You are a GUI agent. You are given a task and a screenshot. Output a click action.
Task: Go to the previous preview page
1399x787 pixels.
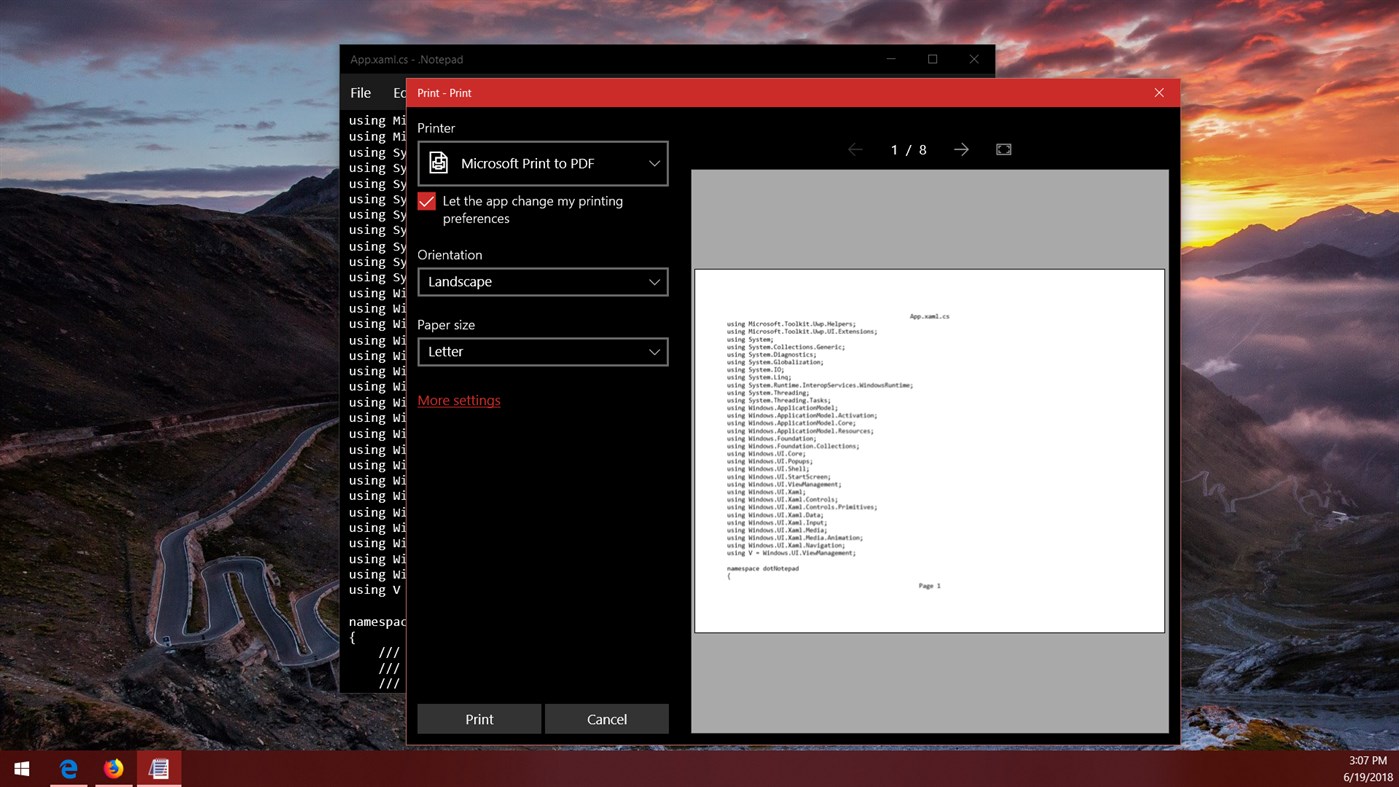[x=856, y=149]
